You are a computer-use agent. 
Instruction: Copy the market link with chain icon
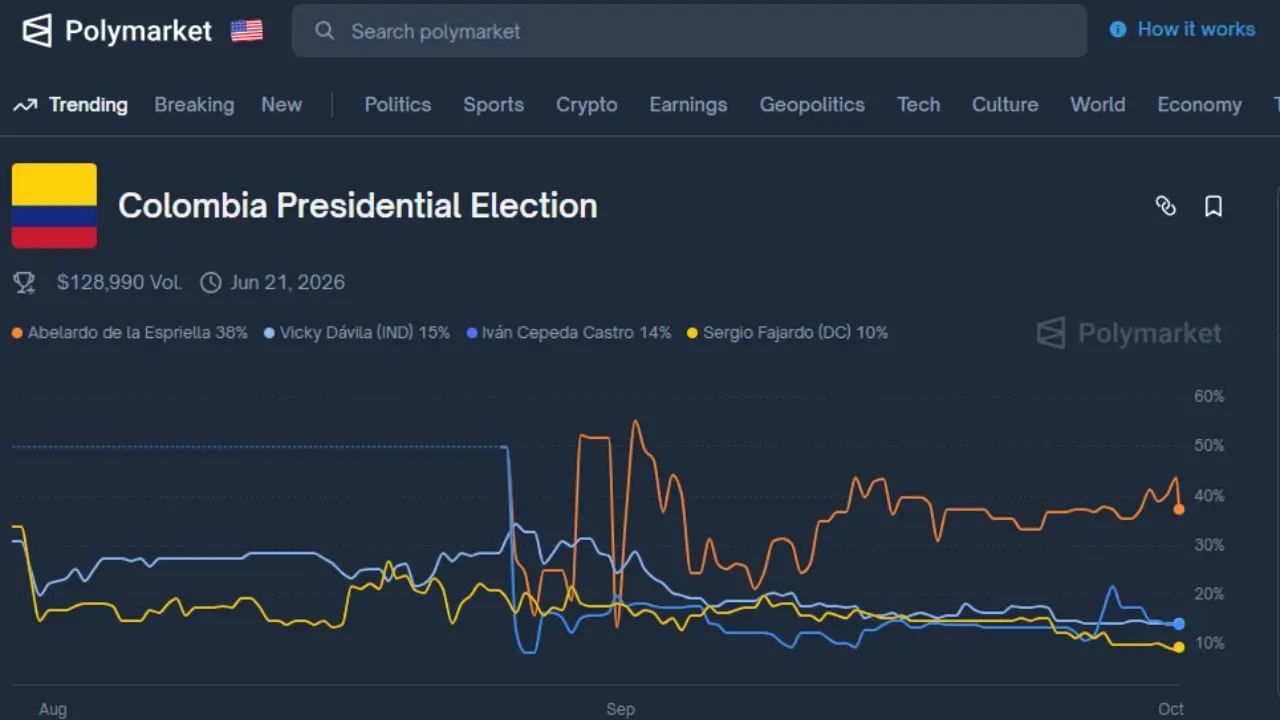[x=1165, y=206]
